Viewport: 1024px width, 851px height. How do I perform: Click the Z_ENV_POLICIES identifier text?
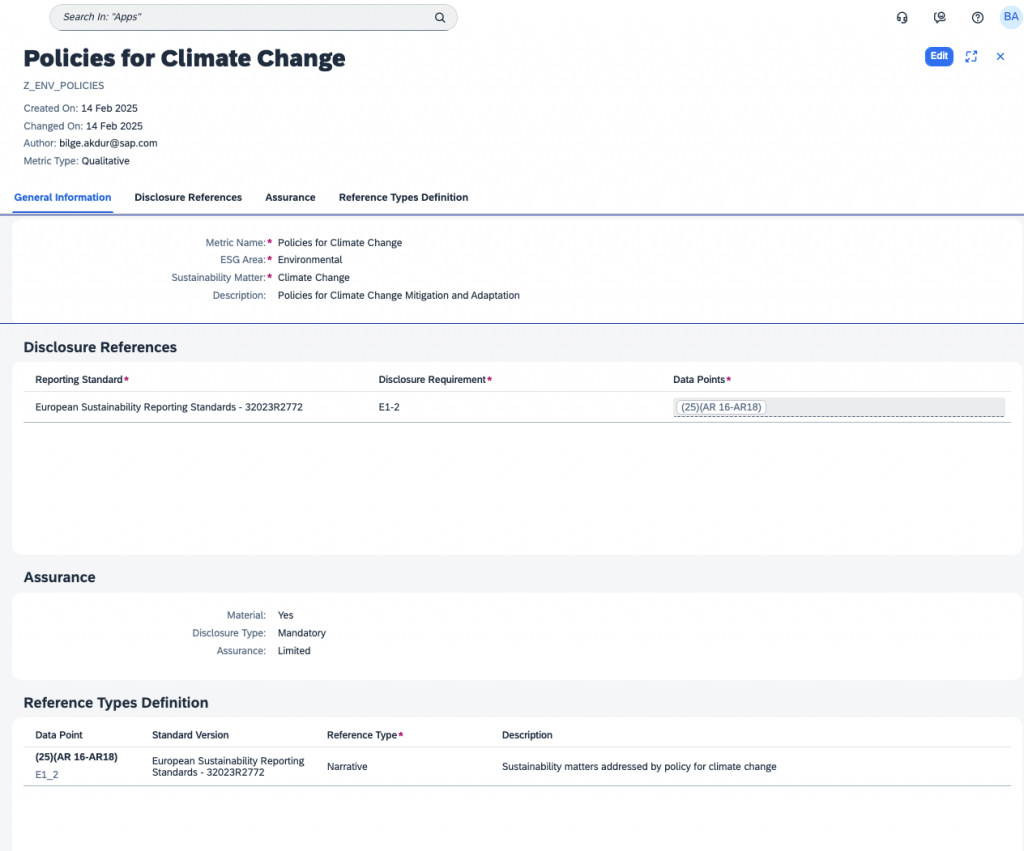[x=63, y=86]
